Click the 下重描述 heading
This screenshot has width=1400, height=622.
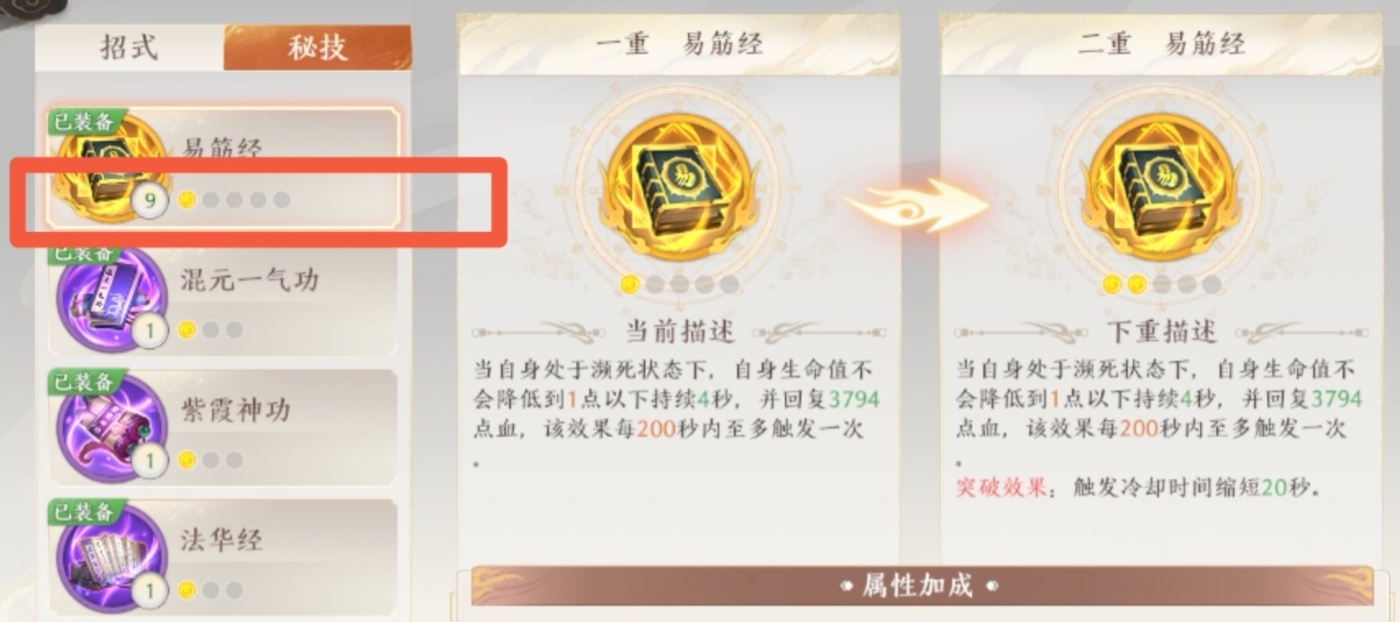(1161, 332)
